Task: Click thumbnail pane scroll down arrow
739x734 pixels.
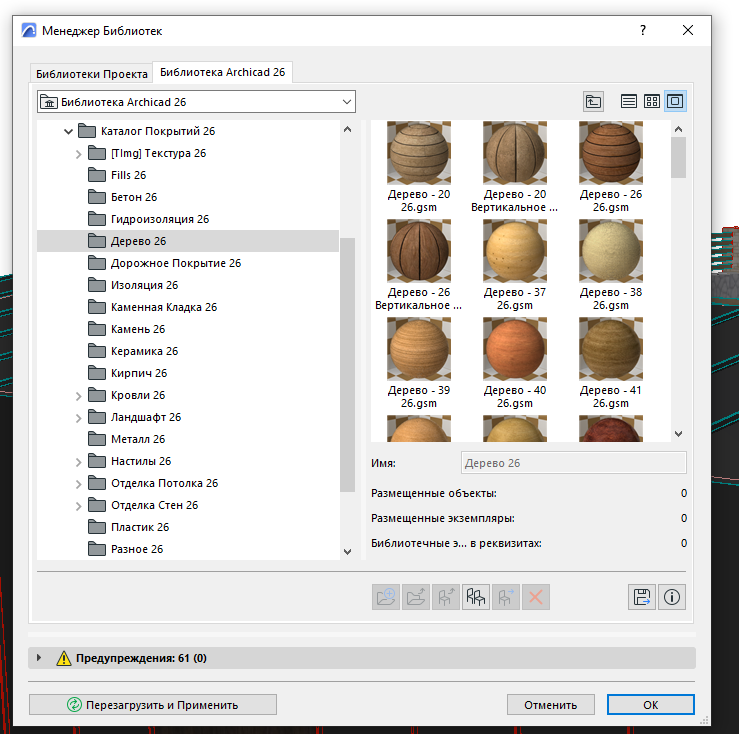Action: (678, 434)
